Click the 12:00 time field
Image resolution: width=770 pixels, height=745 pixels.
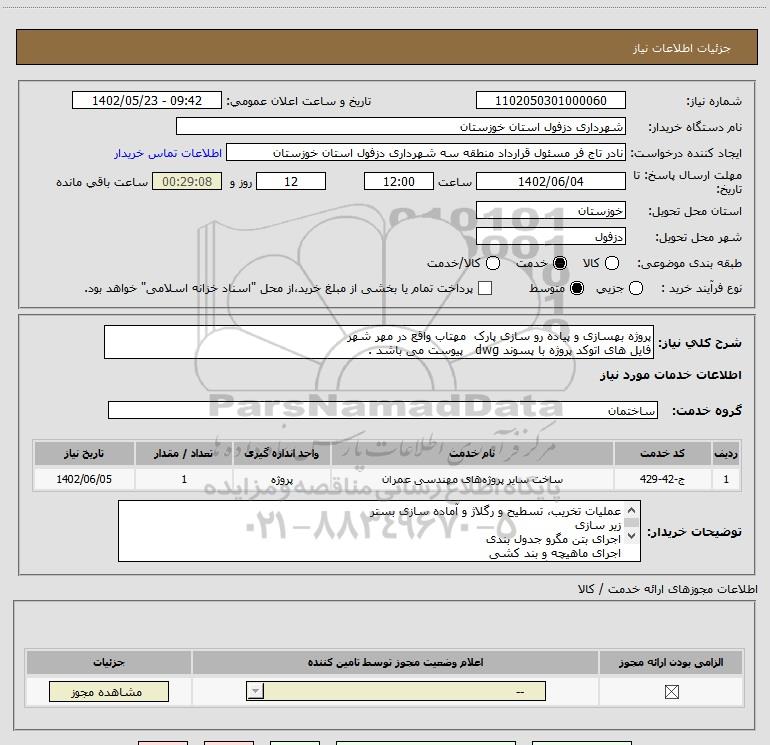(x=399, y=181)
